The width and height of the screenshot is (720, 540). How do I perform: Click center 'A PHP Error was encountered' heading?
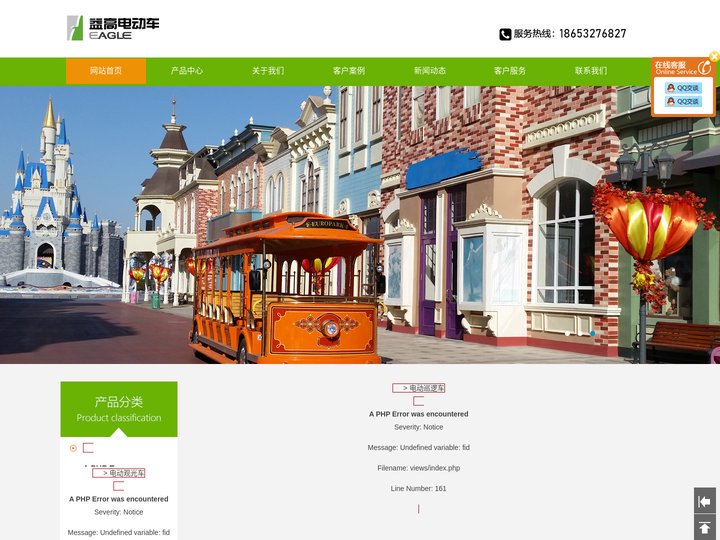[419, 414]
